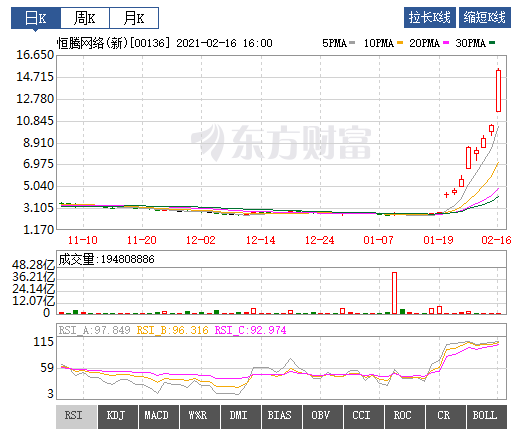Viewport: 517px width, 439px height.
Task: Select the DMI indicator tab
Action: (x=241, y=417)
